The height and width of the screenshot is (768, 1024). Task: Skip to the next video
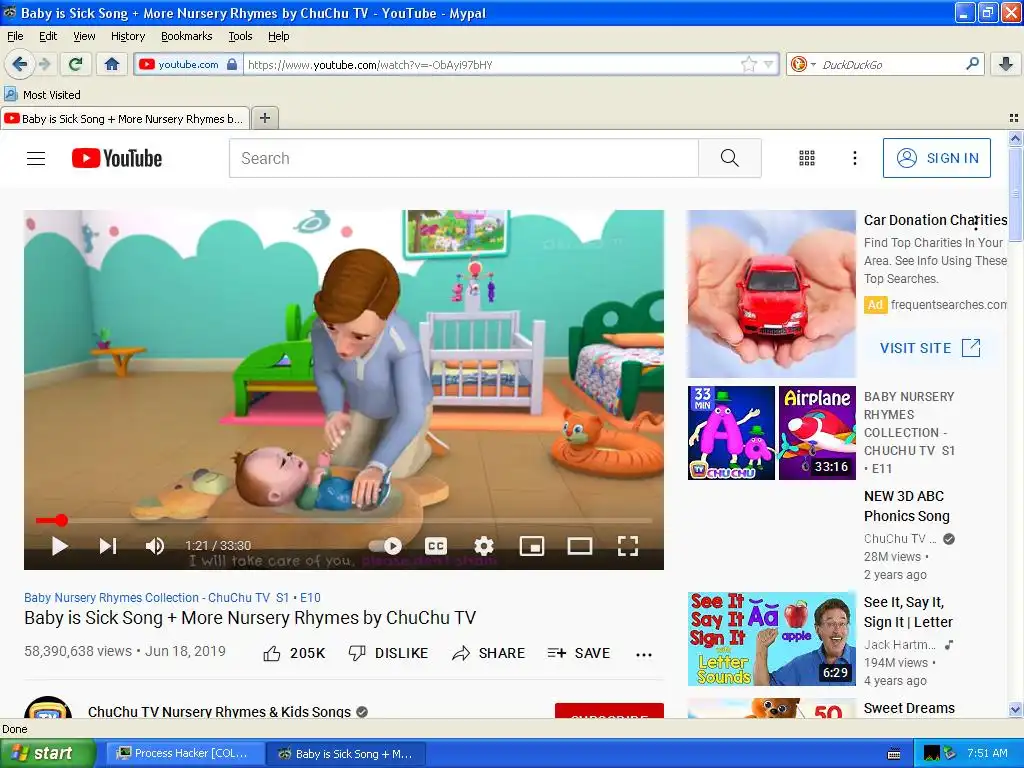(108, 546)
